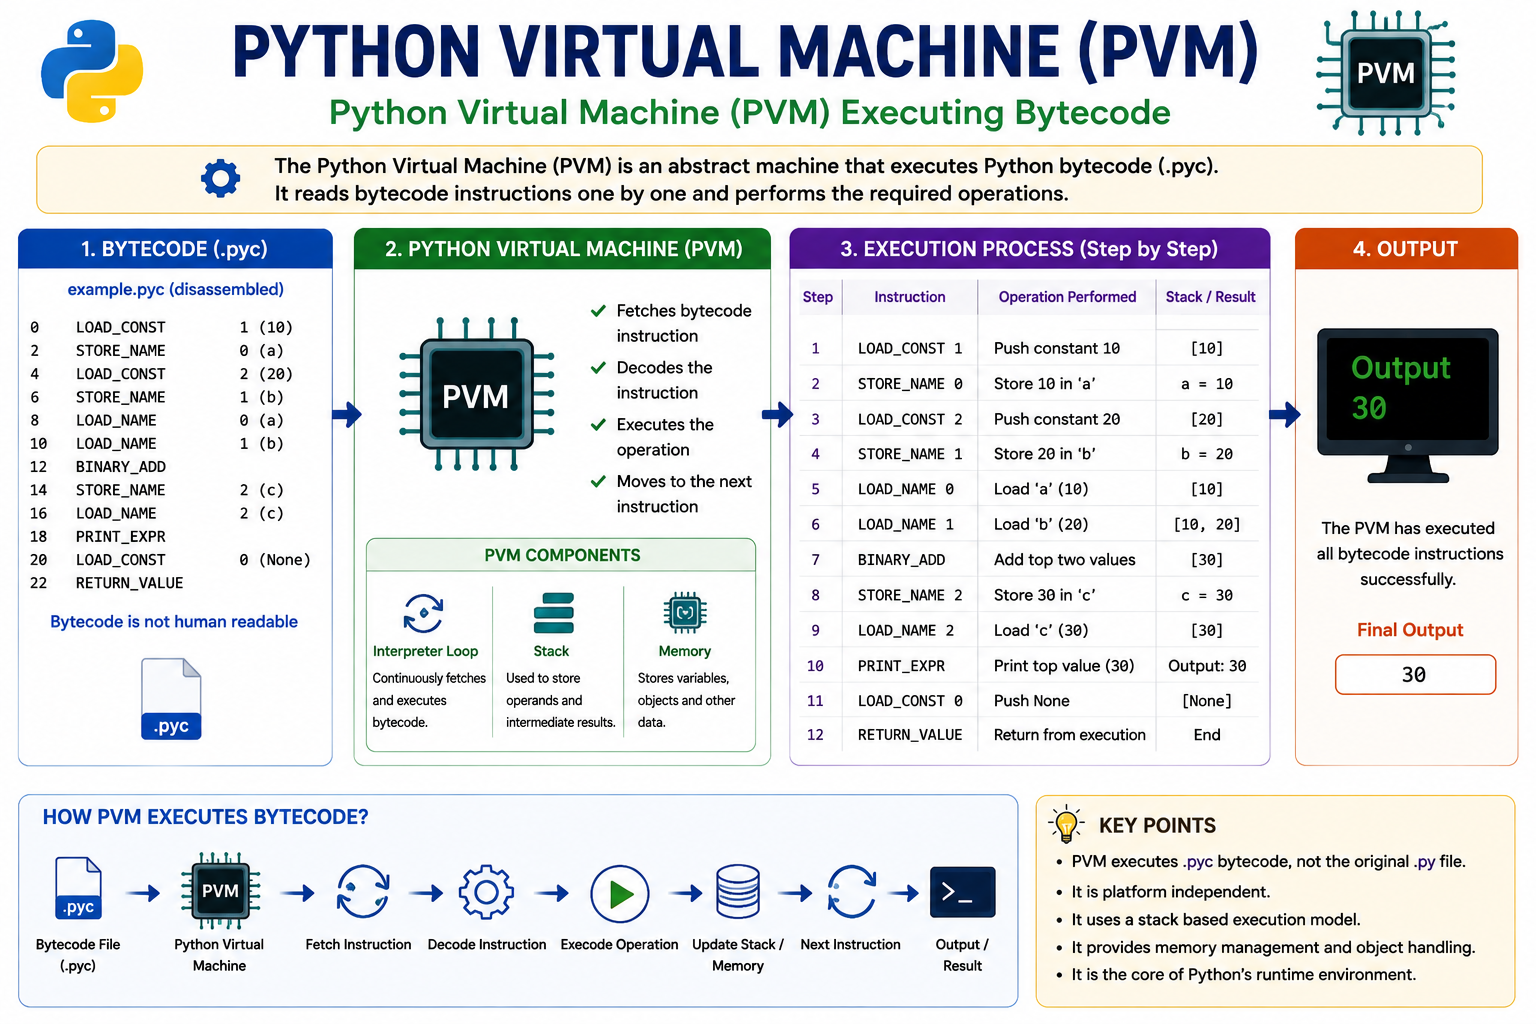Screen dimensions: 1536x1024
Task: Click the monitor showing Output 30
Action: 1407,404
